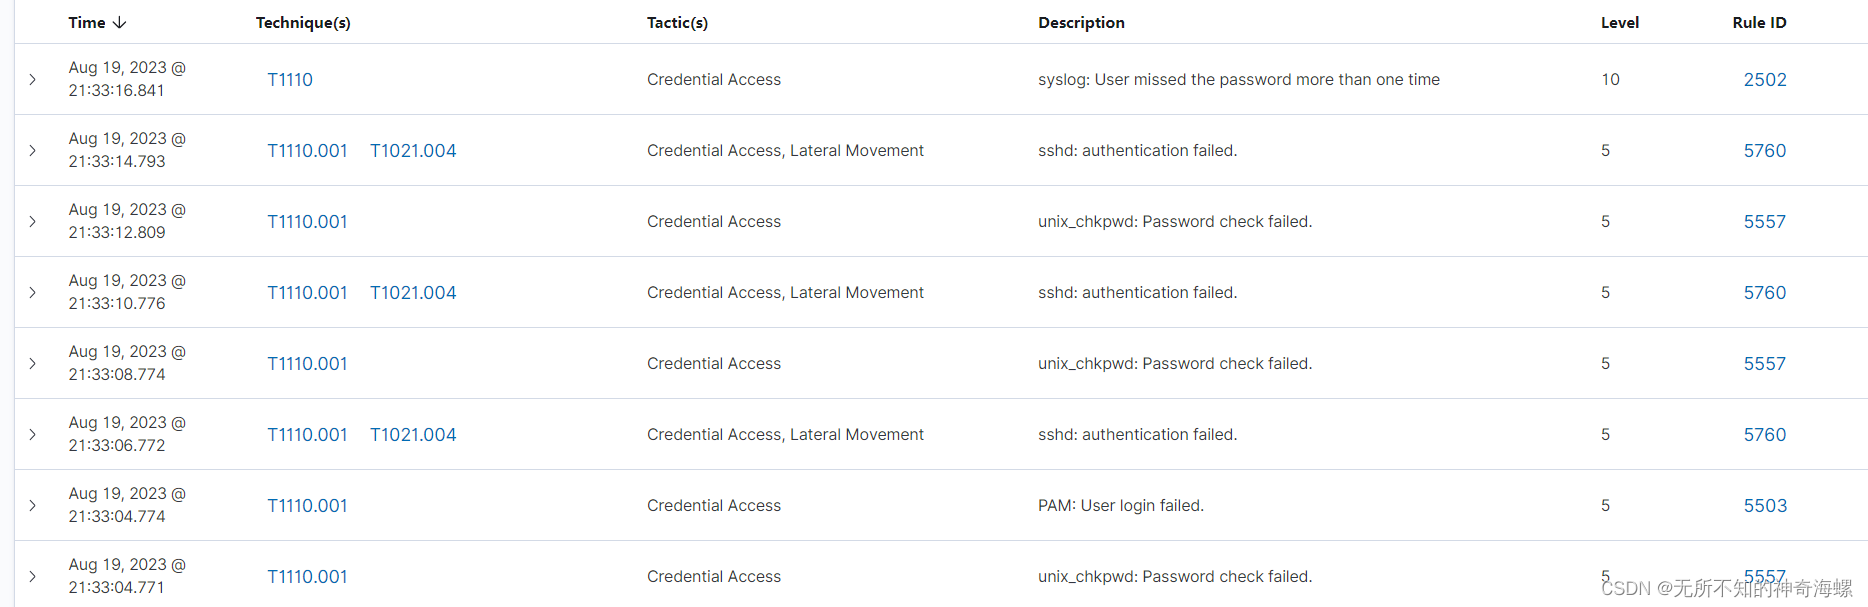1868x607 pixels.
Task: Open T1110.001 in the PAM login row
Action: [307, 505]
